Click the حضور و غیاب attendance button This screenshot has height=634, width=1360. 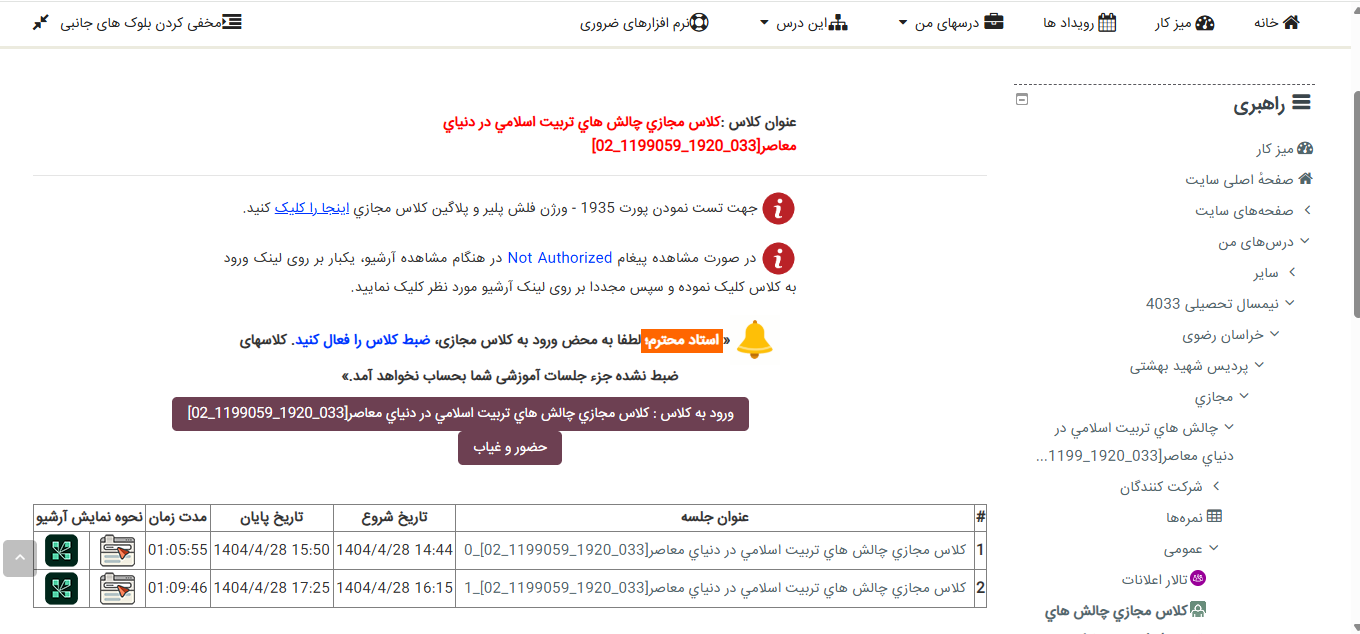(x=510, y=447)
